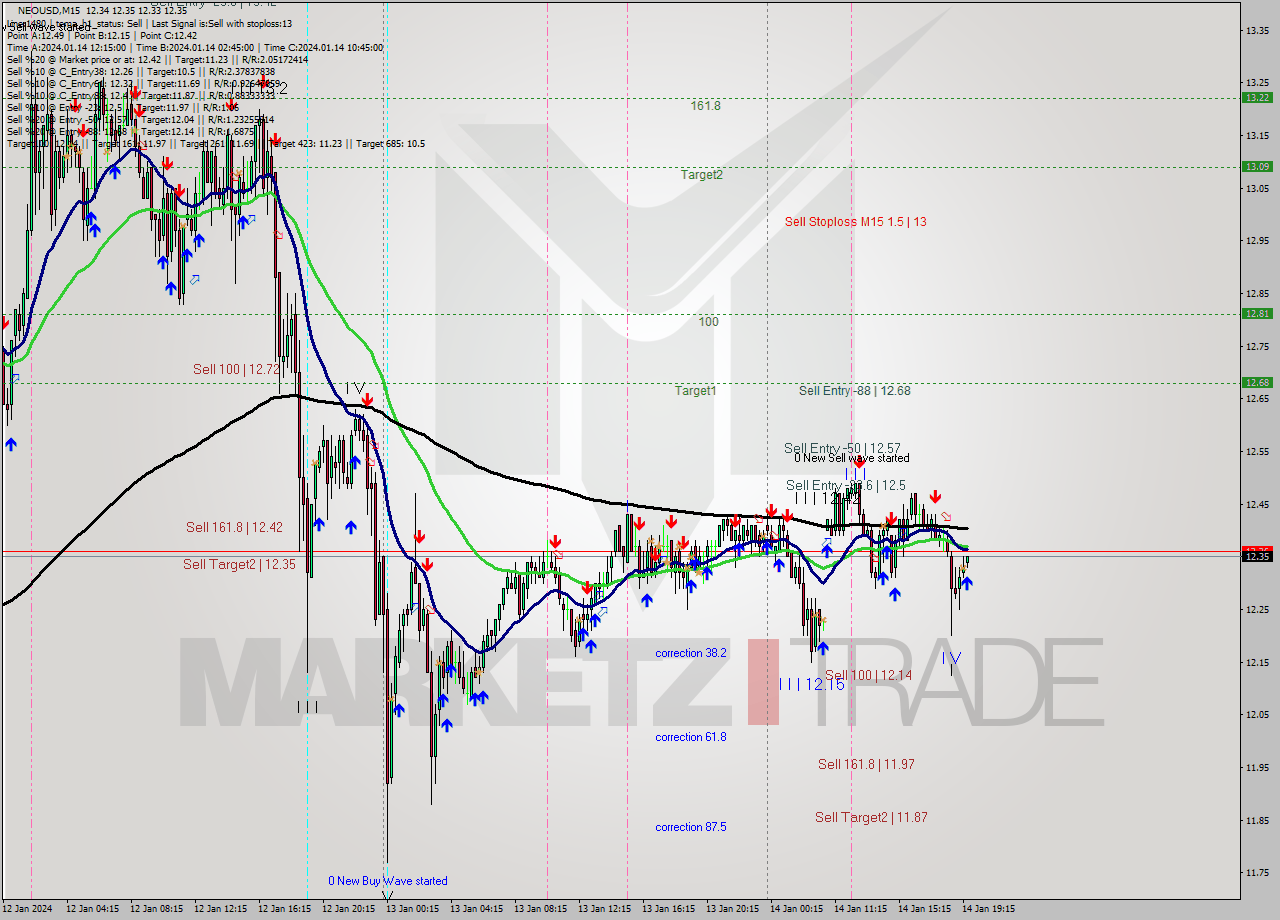
Task: Select the 'Sell 100 | 12.14' label
Action: pyautogui.click(x=868, y=675)
